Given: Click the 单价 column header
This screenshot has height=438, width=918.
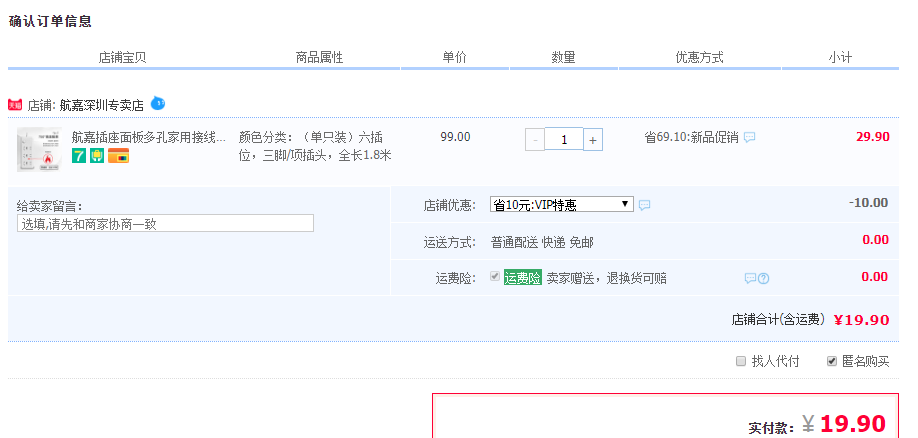Looking at the screenshot, I should 454,57.
